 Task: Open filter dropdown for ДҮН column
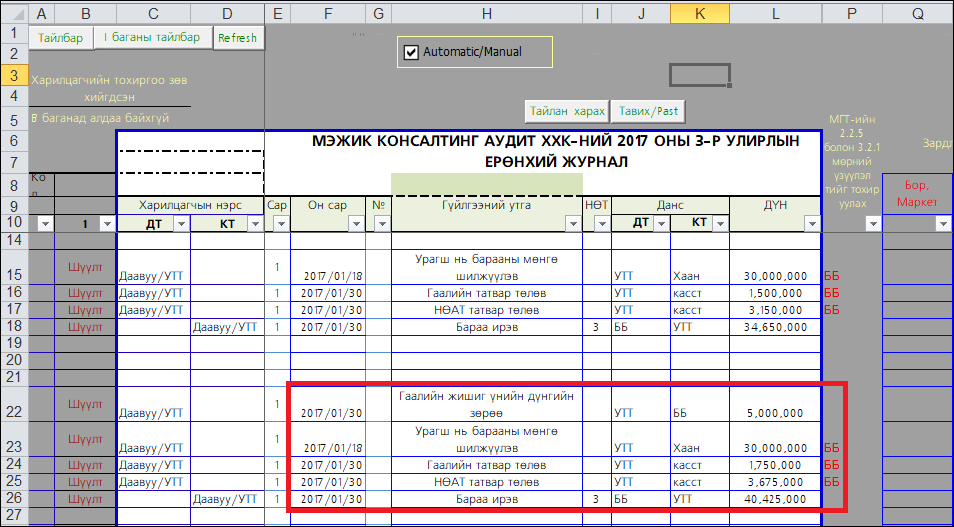810,224
